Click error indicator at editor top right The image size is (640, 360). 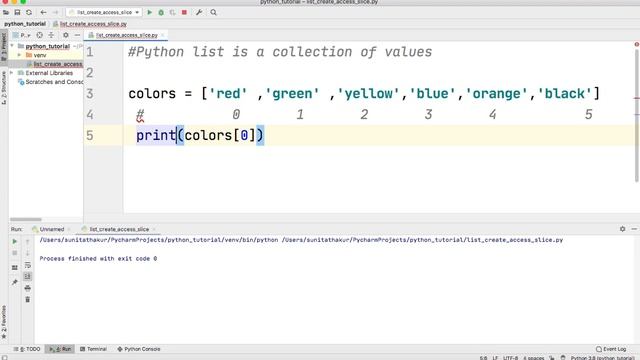click(x=637, y=44)
